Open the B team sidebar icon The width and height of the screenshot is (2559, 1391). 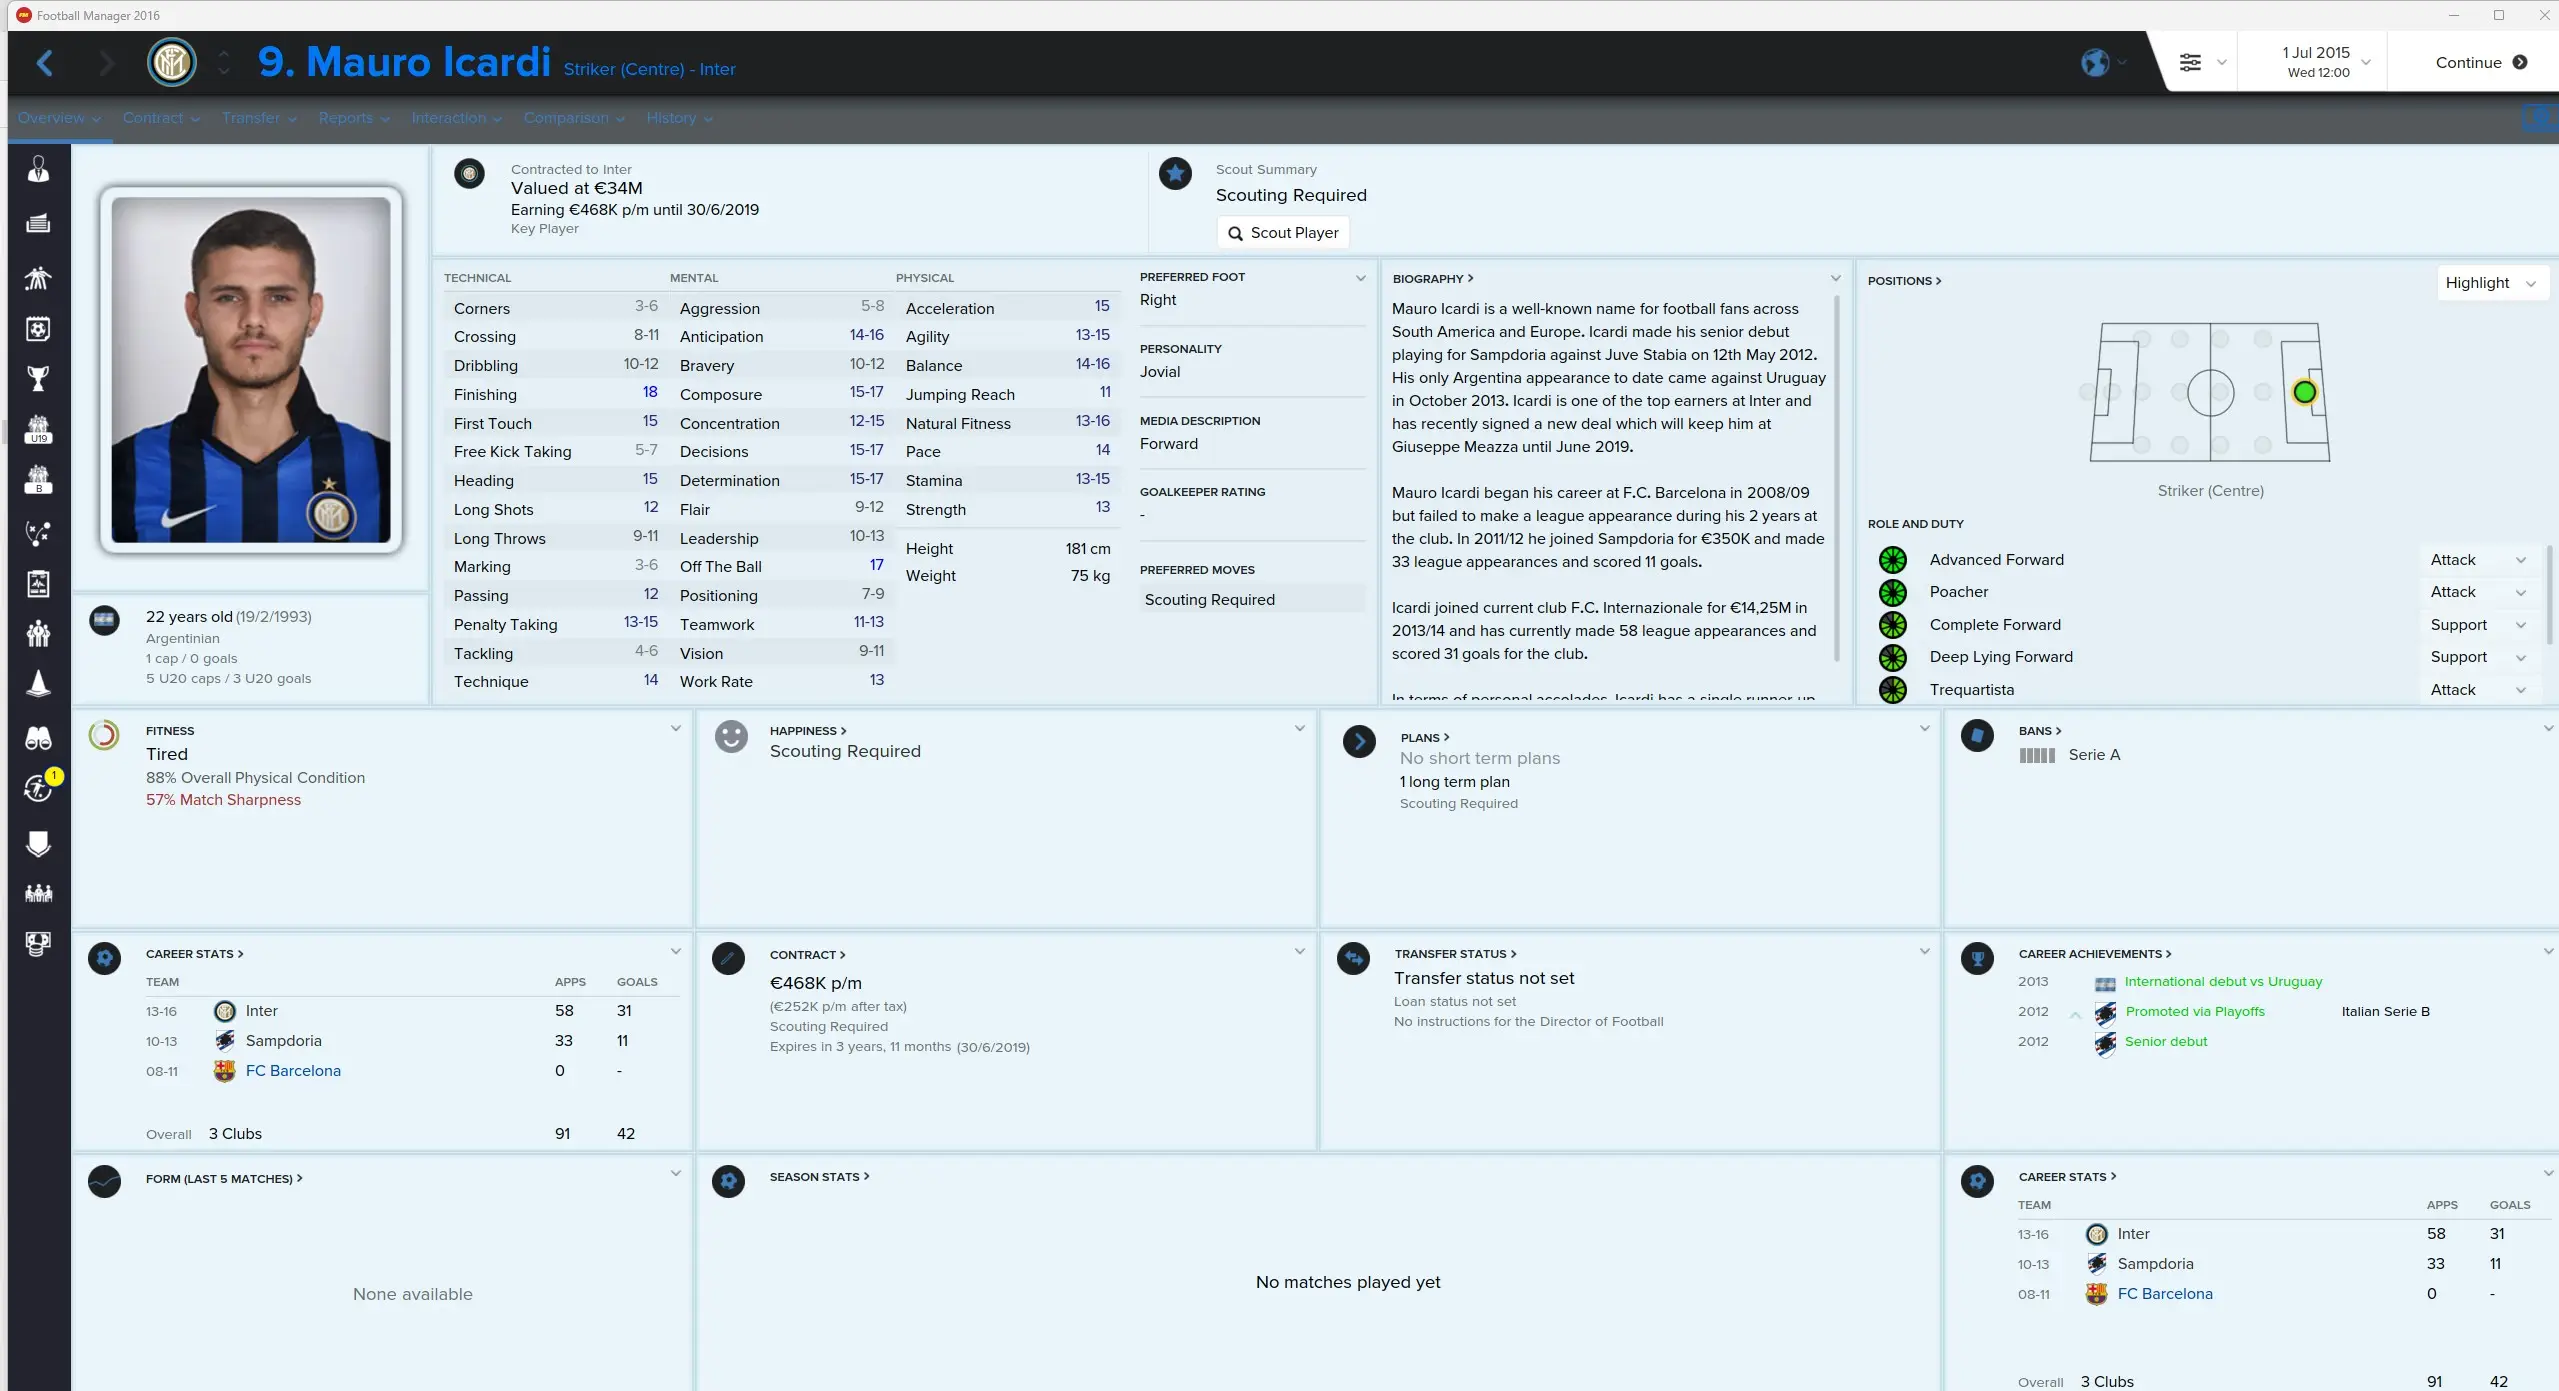point(38,480)
